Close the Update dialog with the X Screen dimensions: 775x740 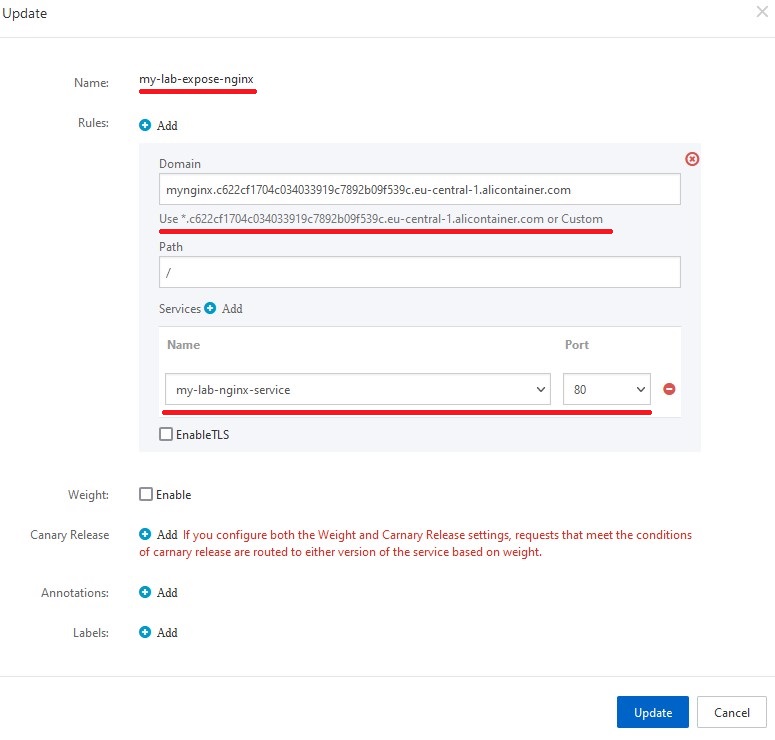[x=762, y=14]
